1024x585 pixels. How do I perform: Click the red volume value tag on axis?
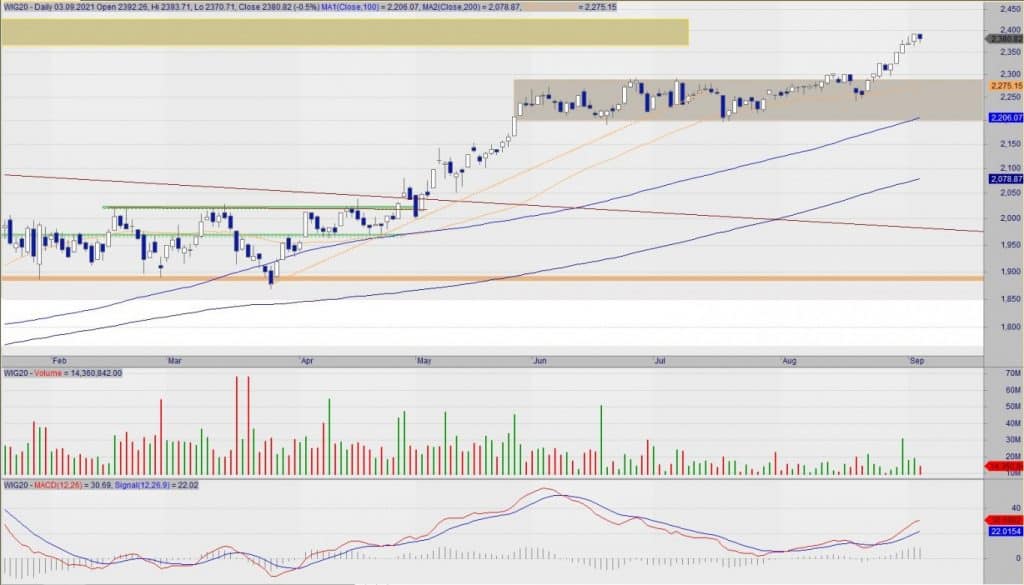[x=1004, y=466]
